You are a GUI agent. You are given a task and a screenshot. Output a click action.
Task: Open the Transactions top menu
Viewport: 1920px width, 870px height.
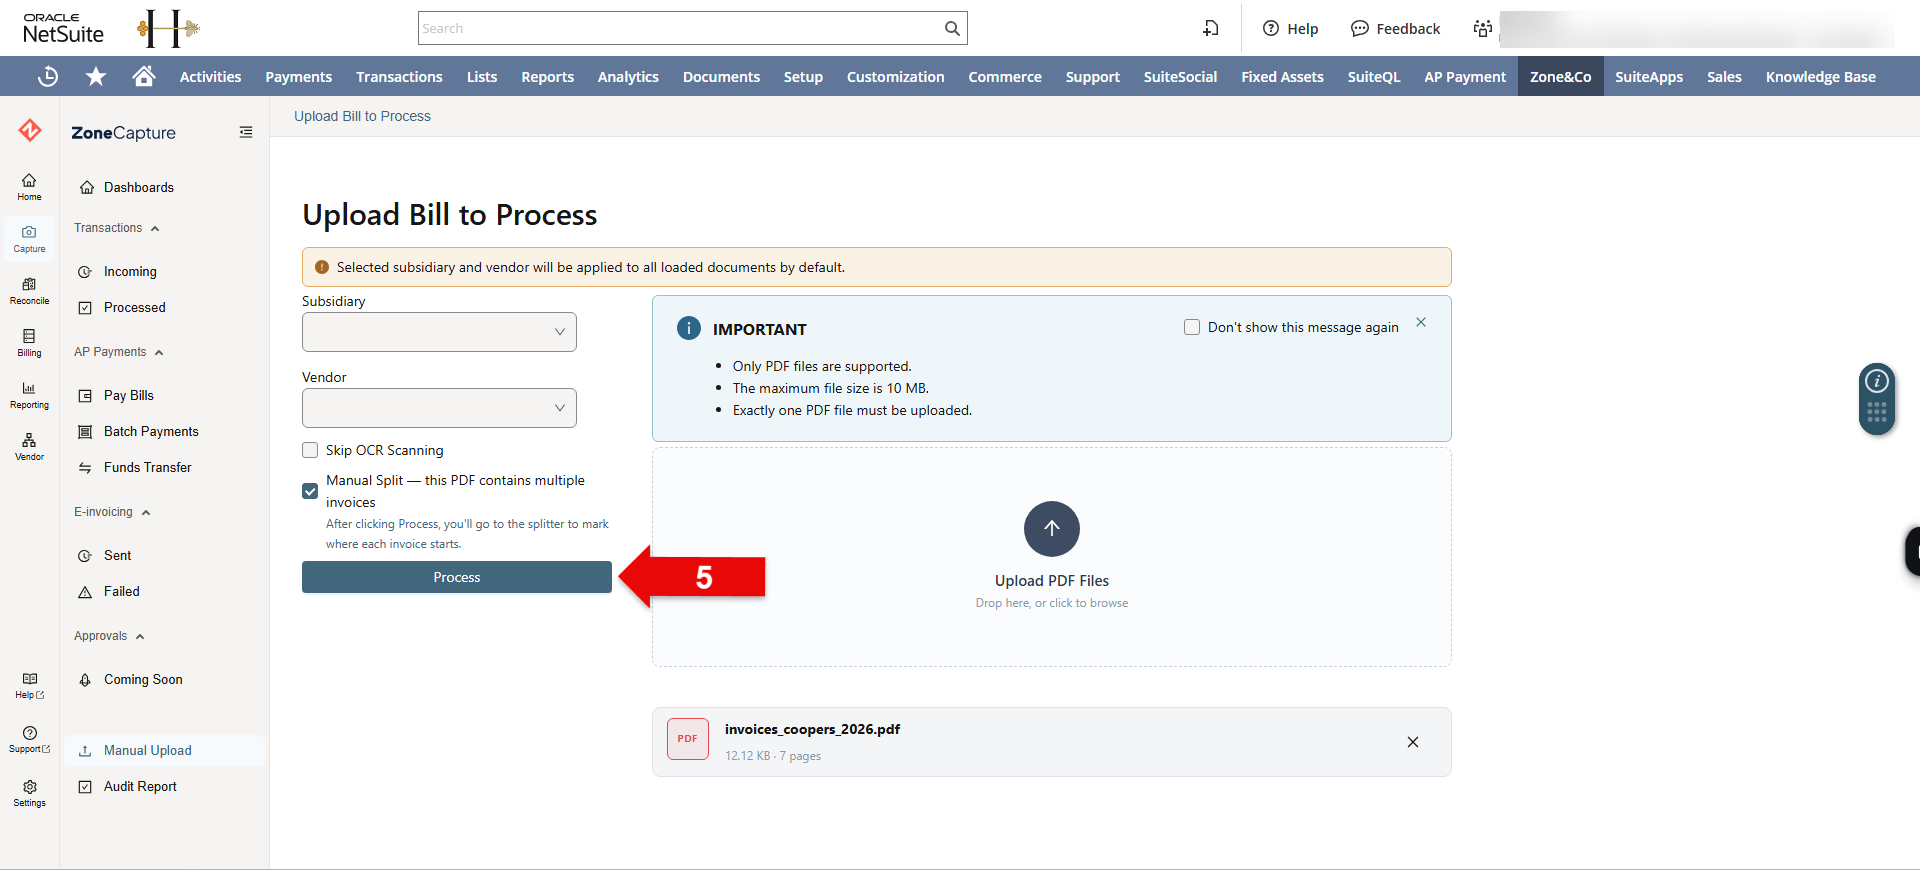click(399, 76)
